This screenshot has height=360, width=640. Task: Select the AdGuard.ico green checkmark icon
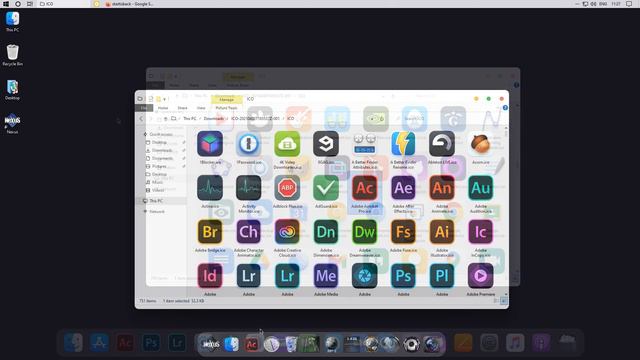(x=326, y=188)
